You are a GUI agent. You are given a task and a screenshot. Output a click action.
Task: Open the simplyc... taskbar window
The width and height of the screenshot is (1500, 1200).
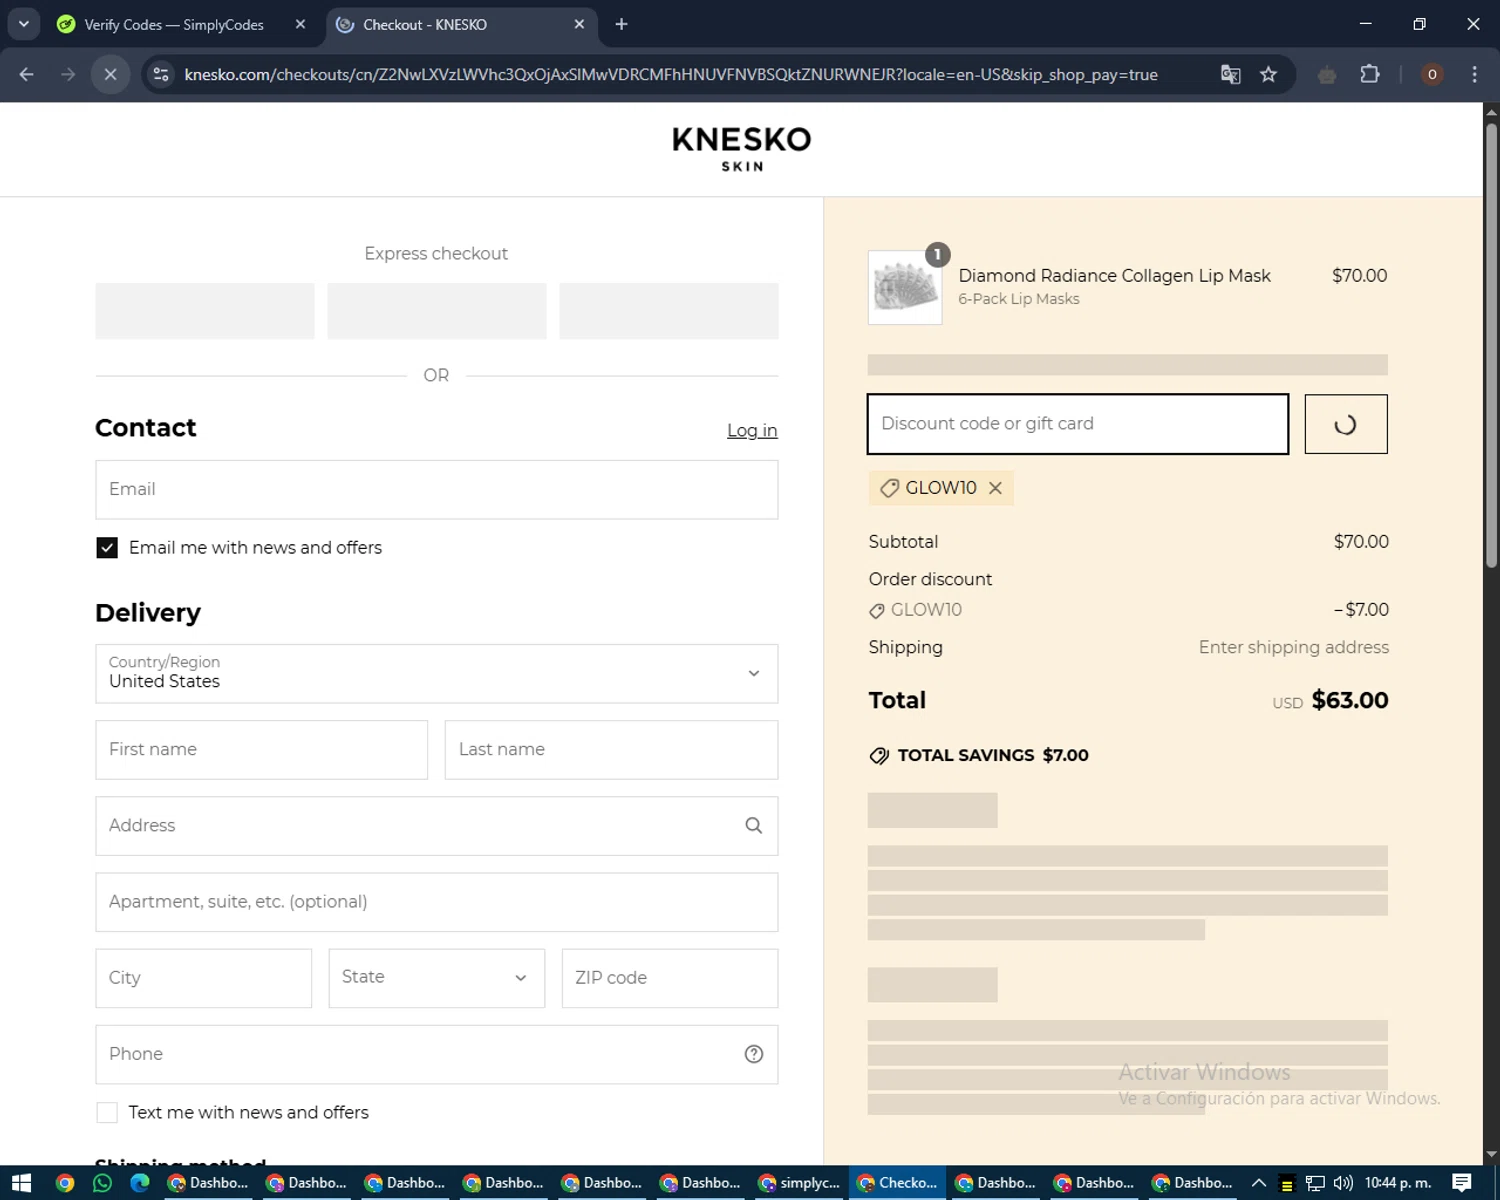click(x=799, y=1183)
